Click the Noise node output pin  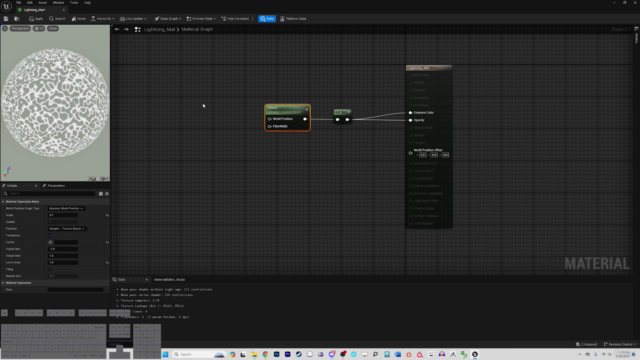point(305,119)
